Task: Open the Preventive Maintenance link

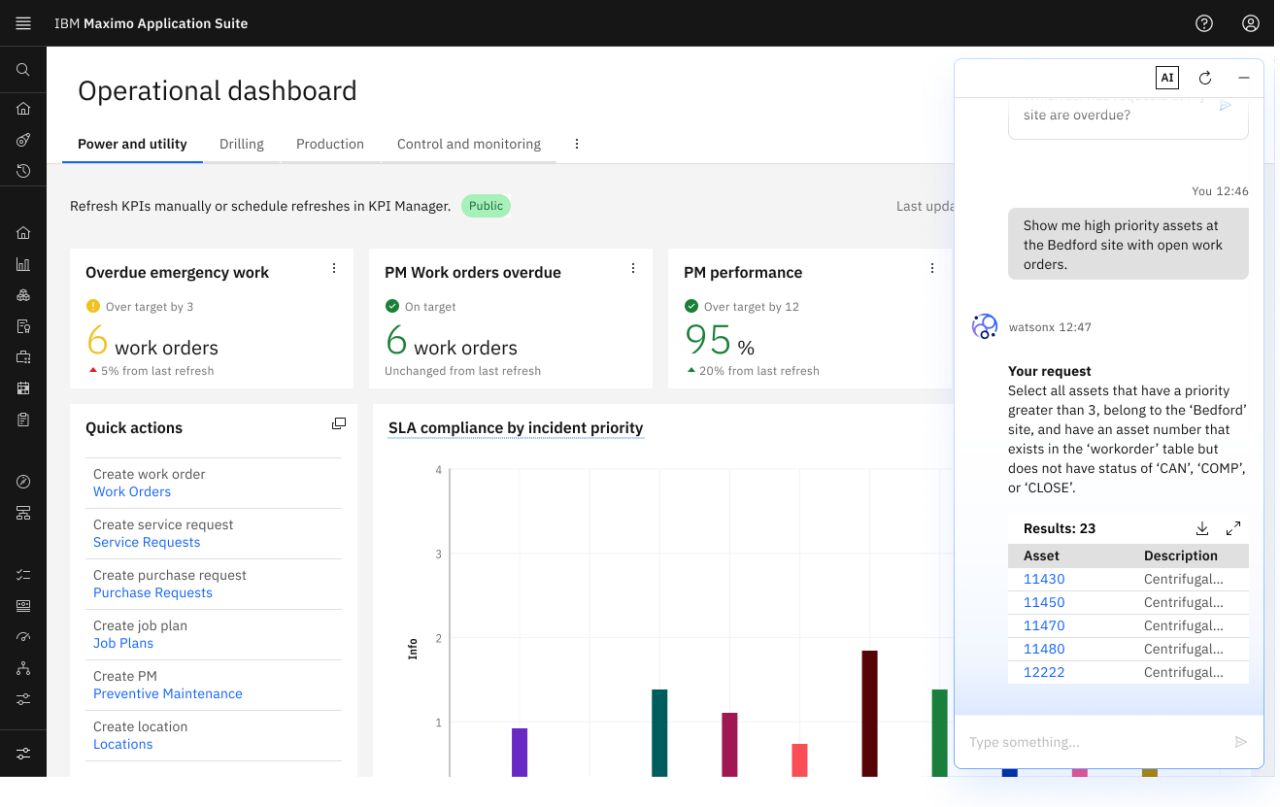Action: 168,694
